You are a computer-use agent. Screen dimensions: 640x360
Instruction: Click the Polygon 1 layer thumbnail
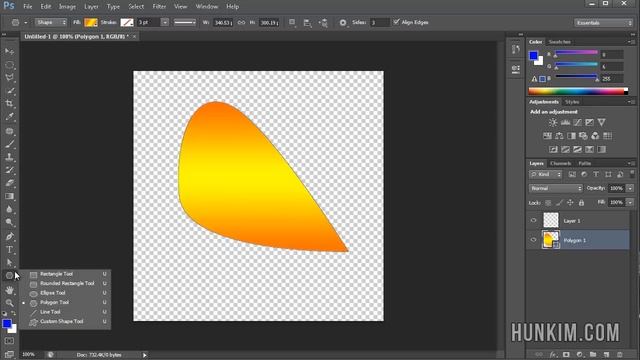(551, 240)
